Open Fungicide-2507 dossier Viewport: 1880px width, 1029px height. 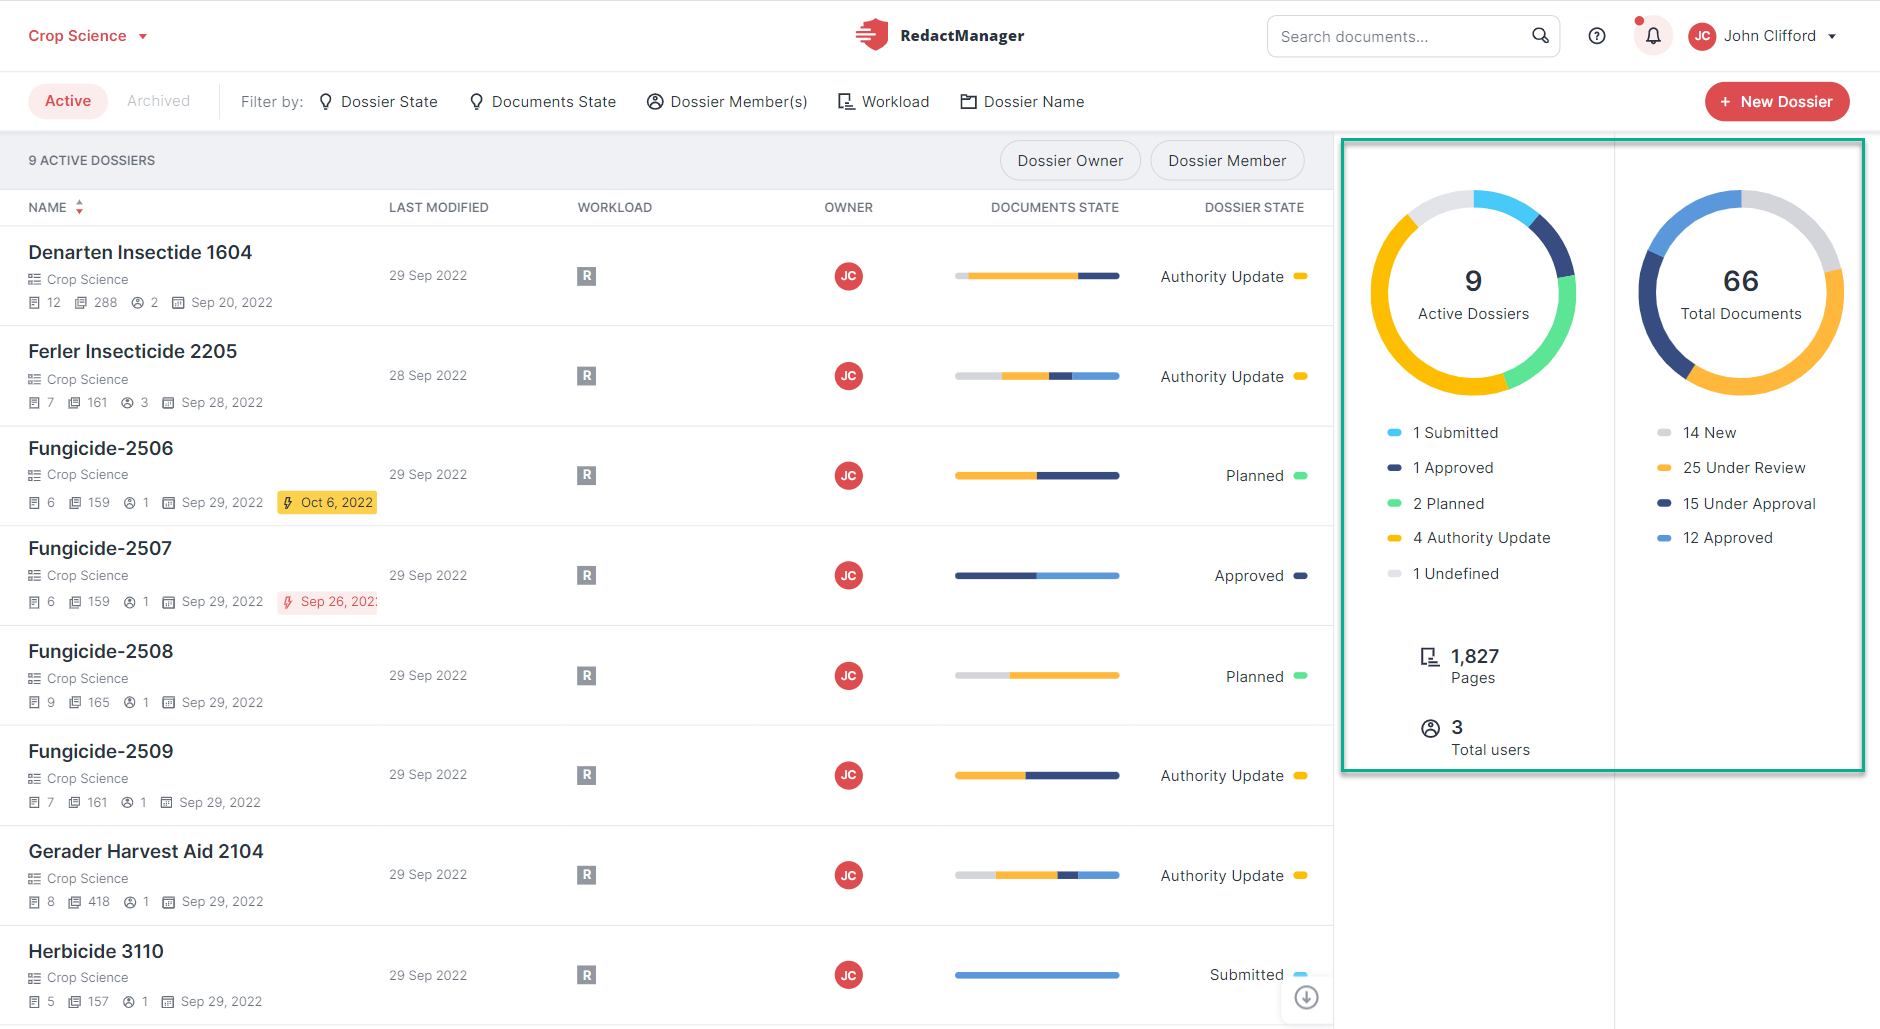pos(100,549)
